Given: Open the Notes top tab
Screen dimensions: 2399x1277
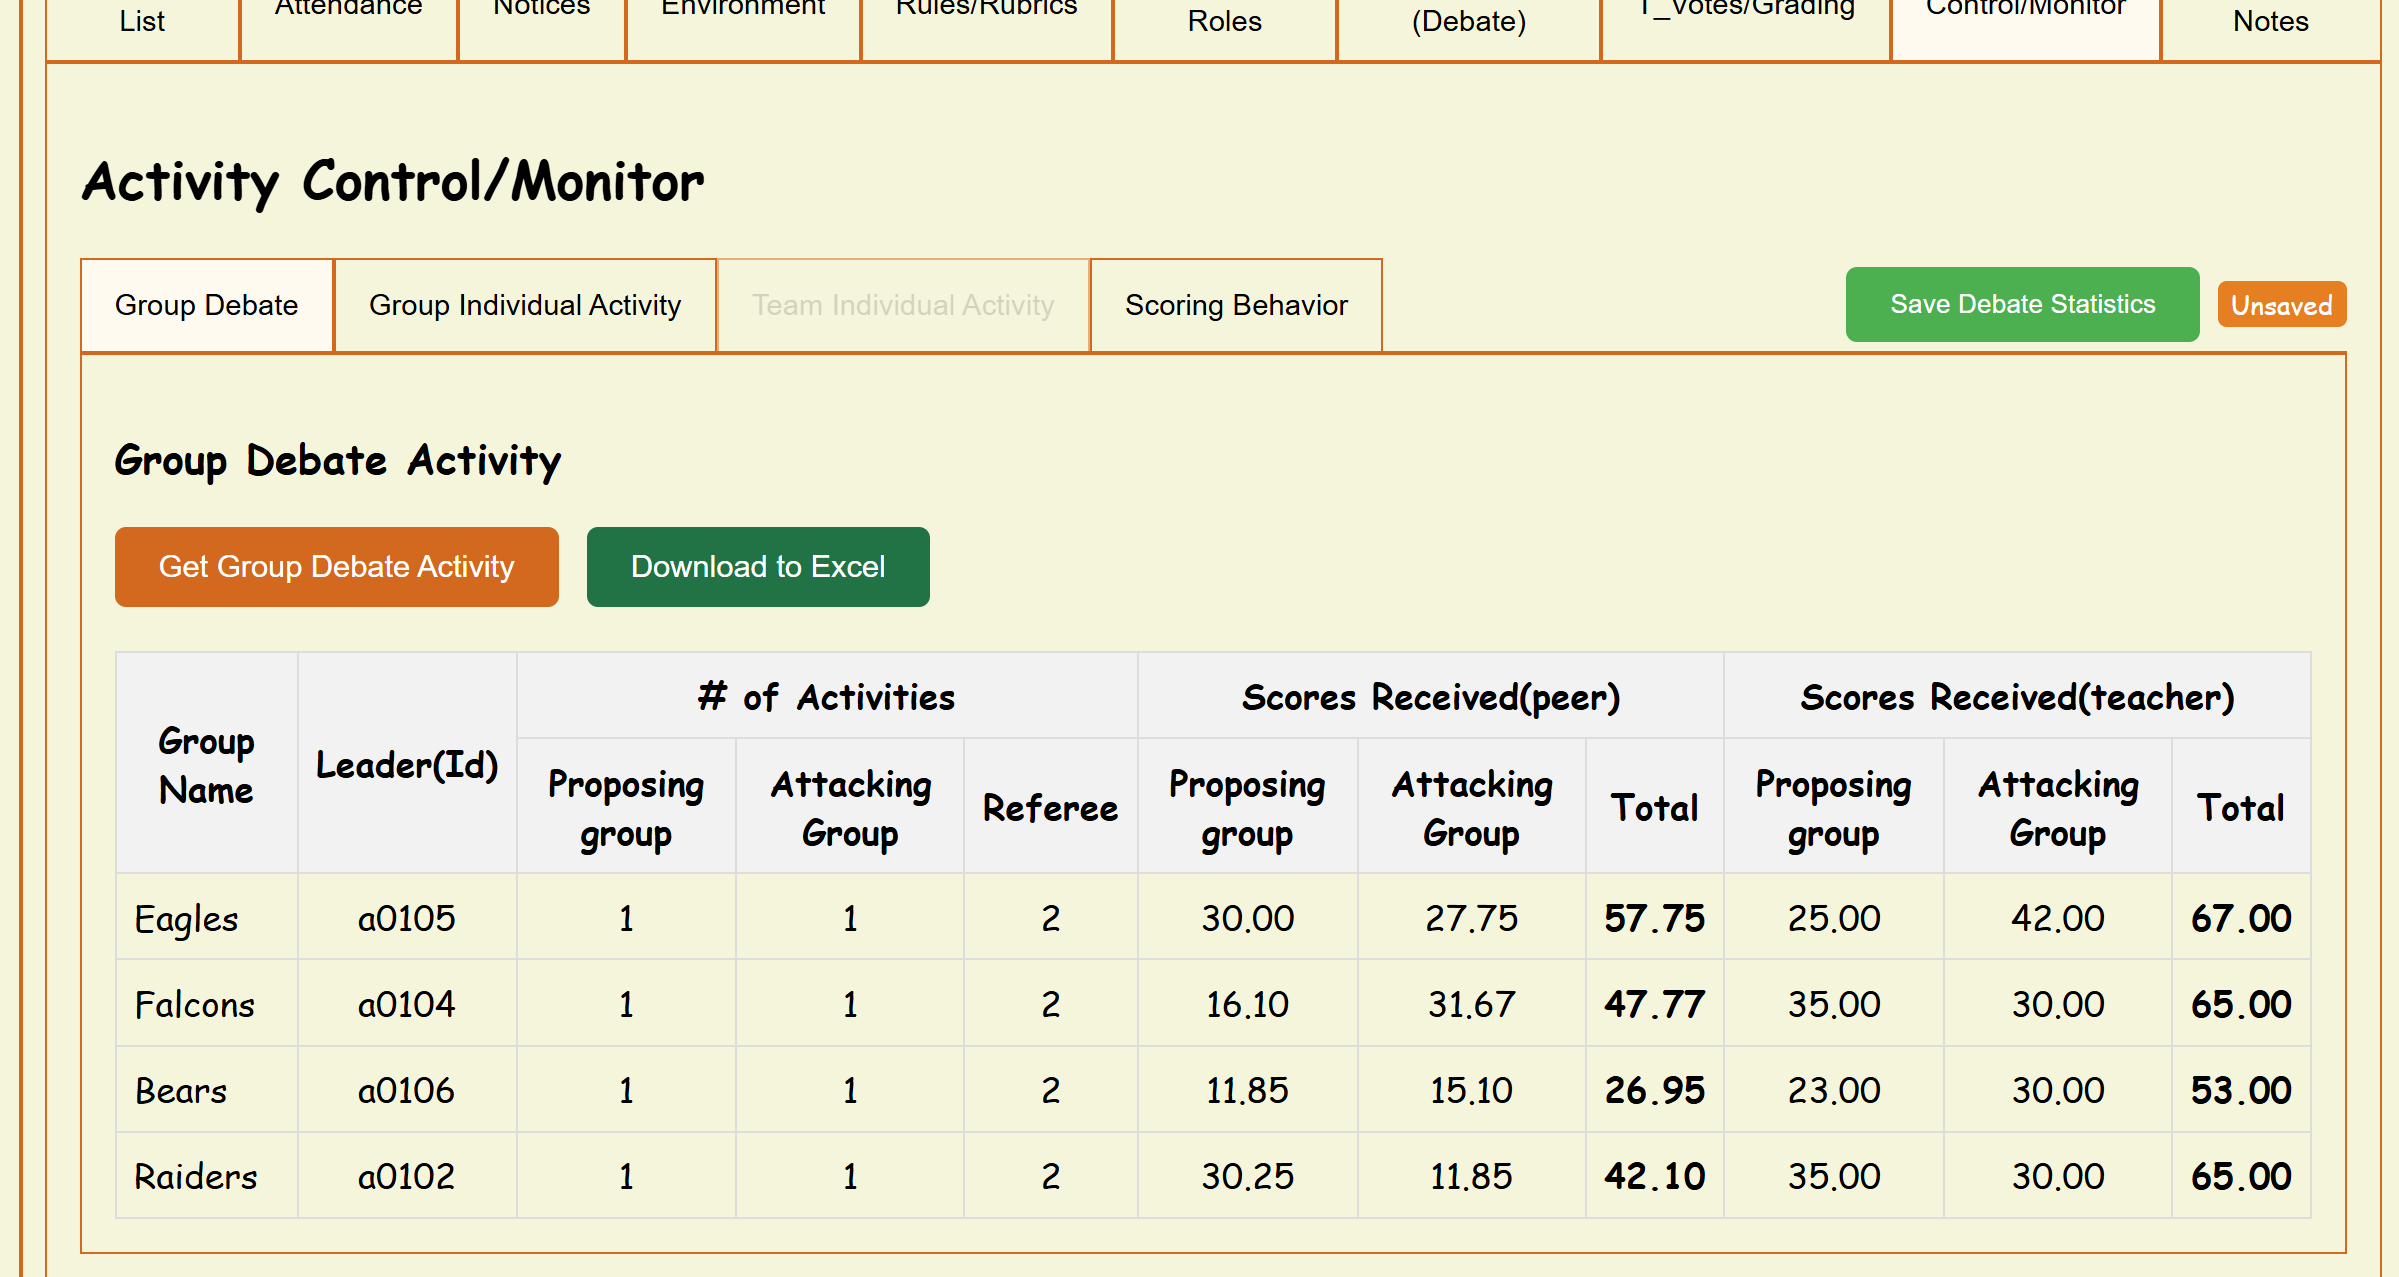Looking at the screenshot, I should pos(2270,22).
